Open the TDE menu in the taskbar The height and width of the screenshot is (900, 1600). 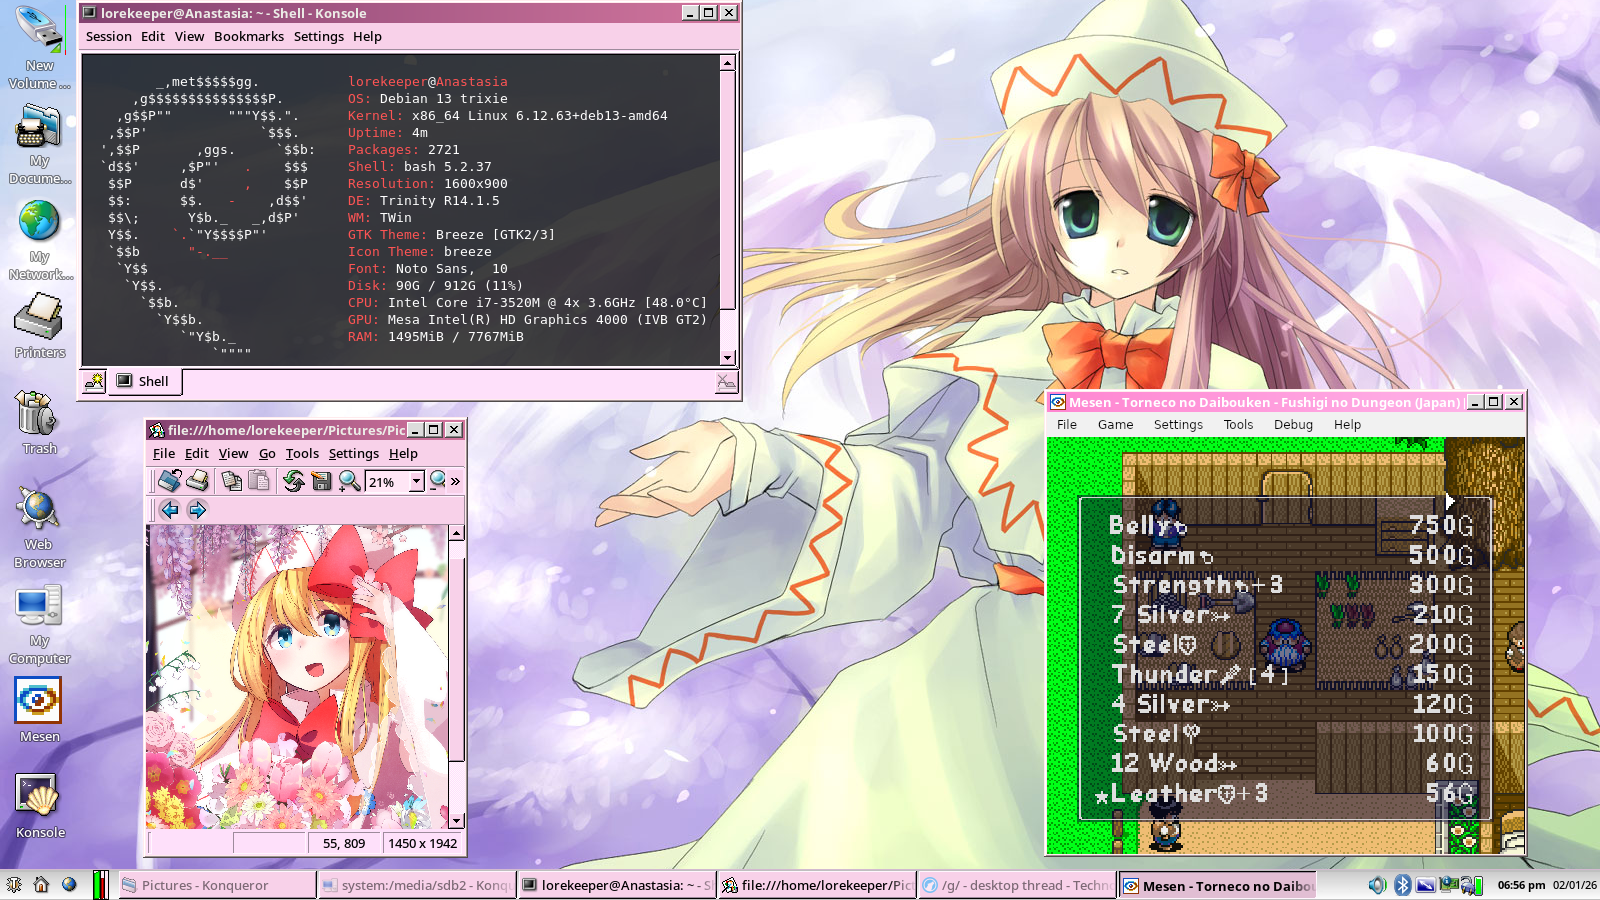tap(14, 885)
